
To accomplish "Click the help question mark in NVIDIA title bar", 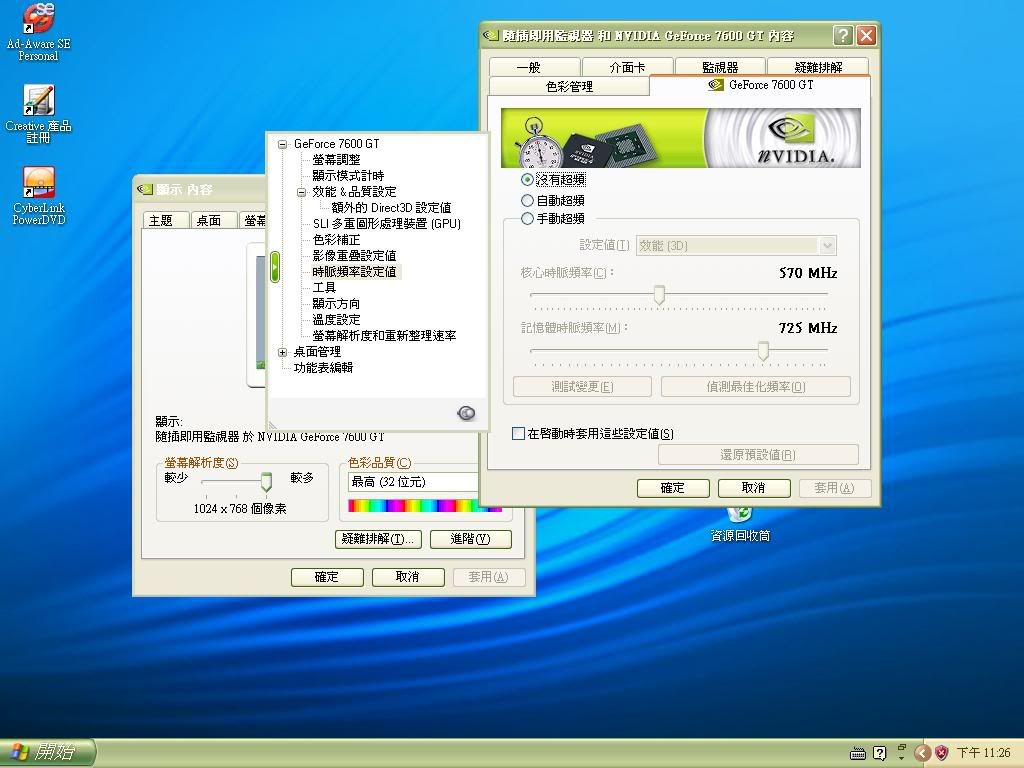I will (x=843, y=36).
